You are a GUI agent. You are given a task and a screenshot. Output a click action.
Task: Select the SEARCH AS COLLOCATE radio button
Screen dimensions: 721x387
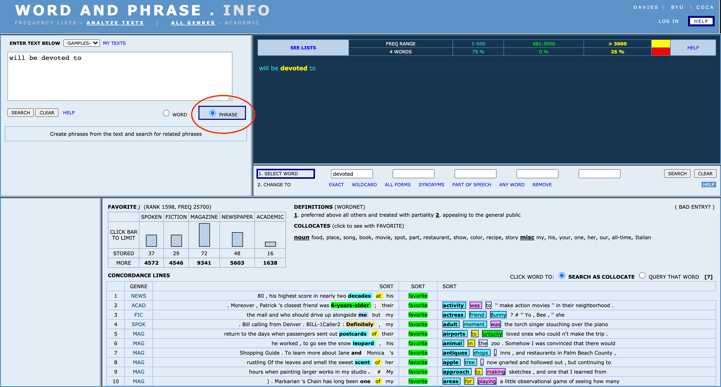tap(561, 276)
